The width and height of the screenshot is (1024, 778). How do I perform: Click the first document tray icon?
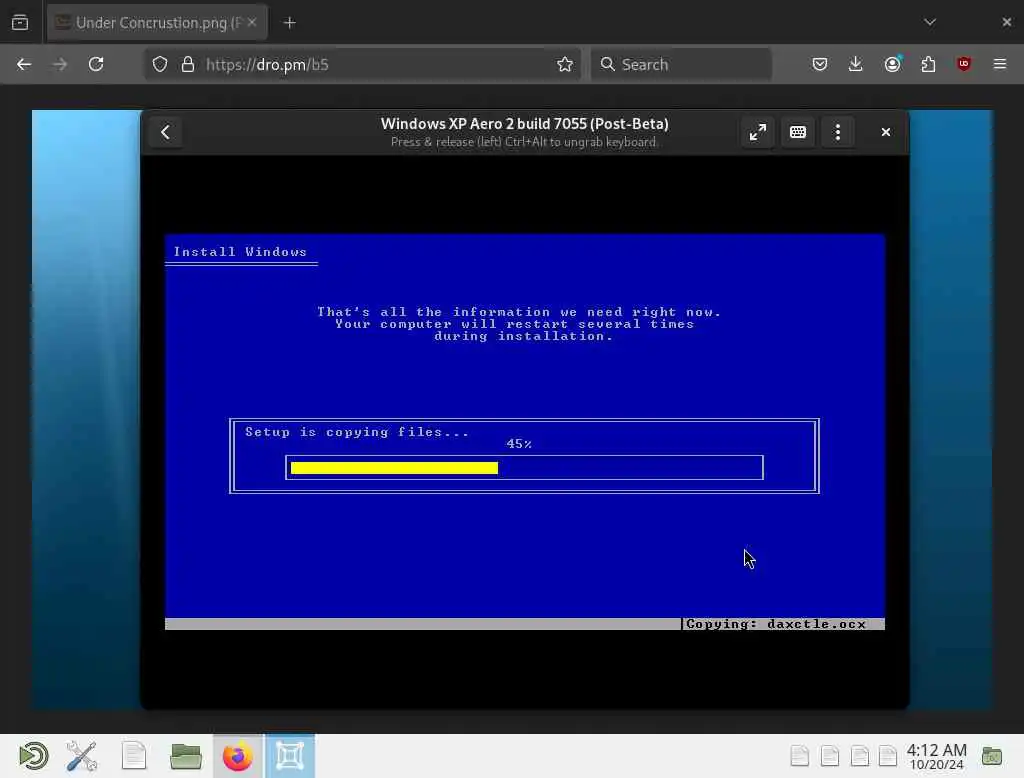(799, 756)
